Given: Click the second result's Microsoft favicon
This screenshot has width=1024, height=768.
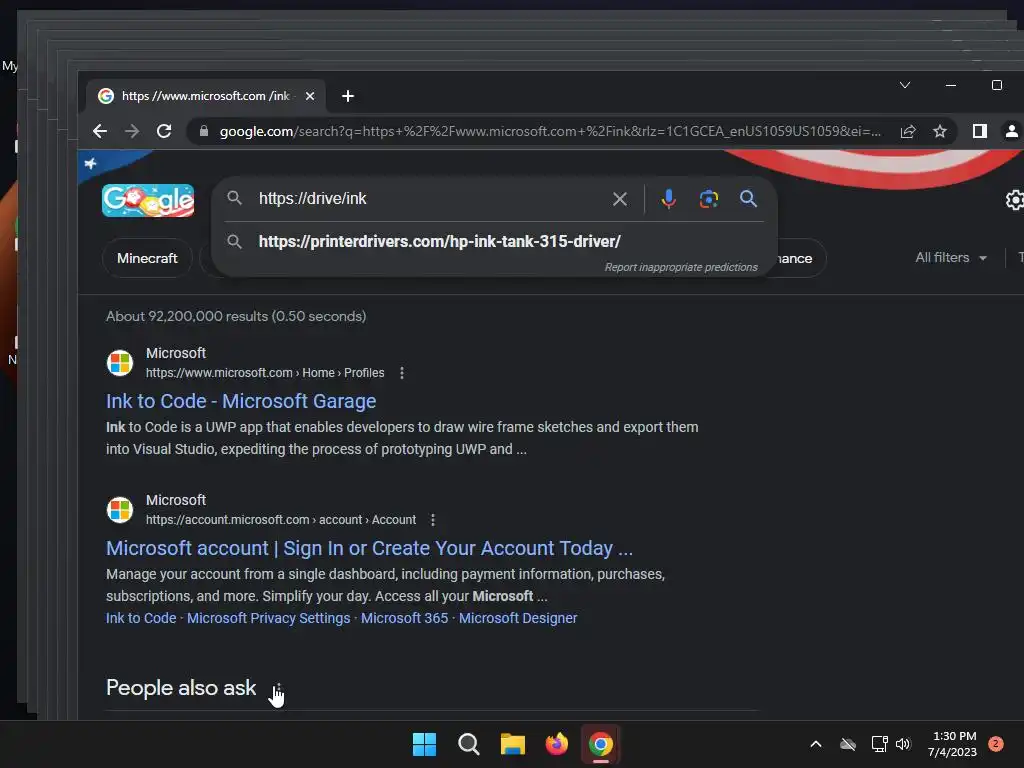Looking at the screenshot, I should [x=120, y=509].
